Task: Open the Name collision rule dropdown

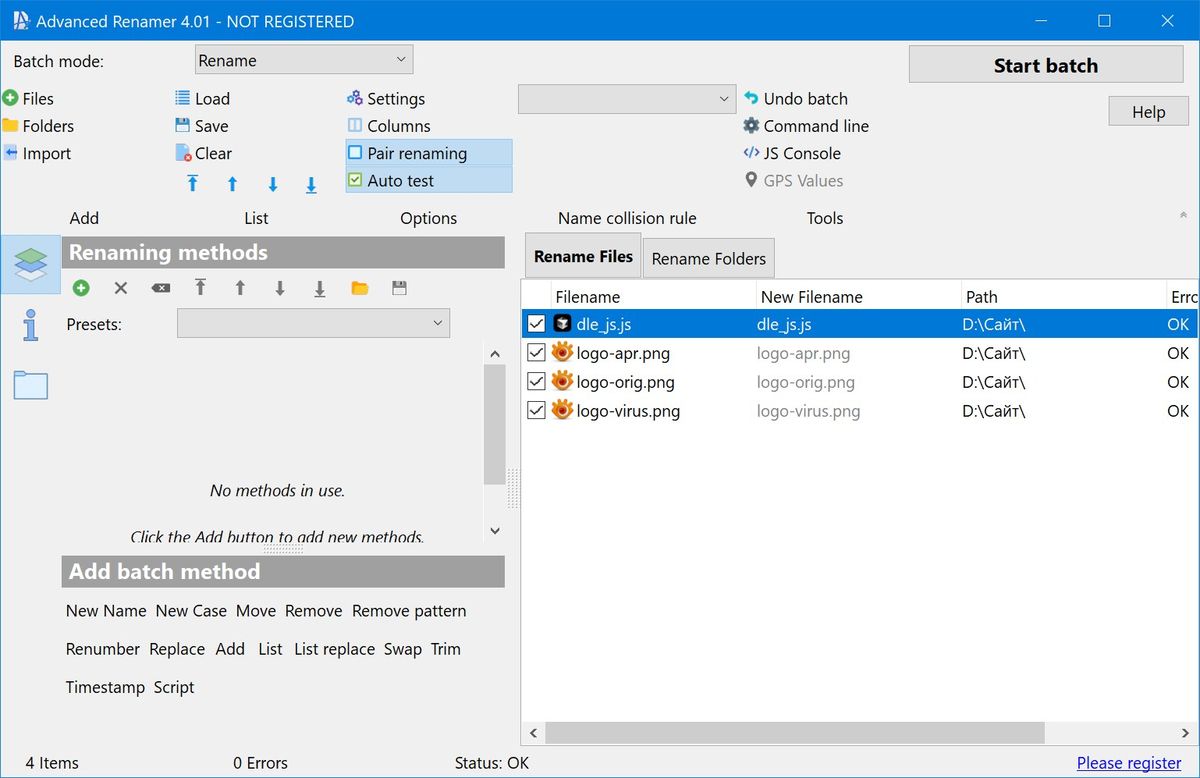Action: [627, 99]
